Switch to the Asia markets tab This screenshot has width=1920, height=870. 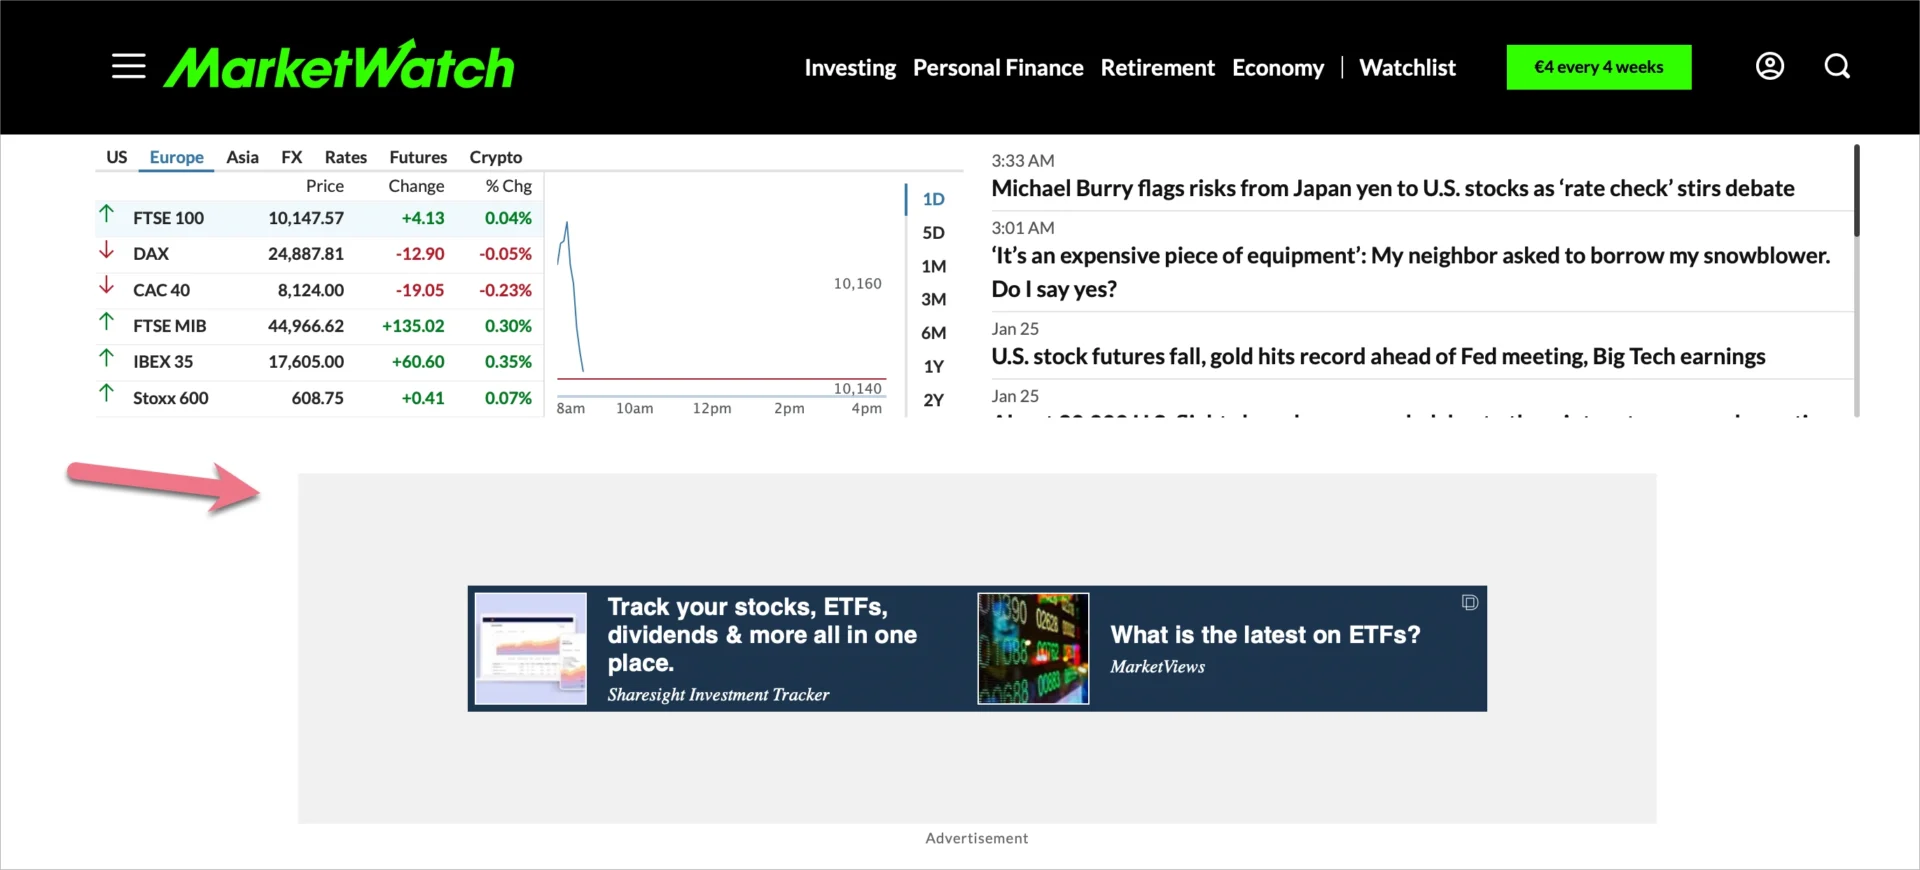[242, 157]
